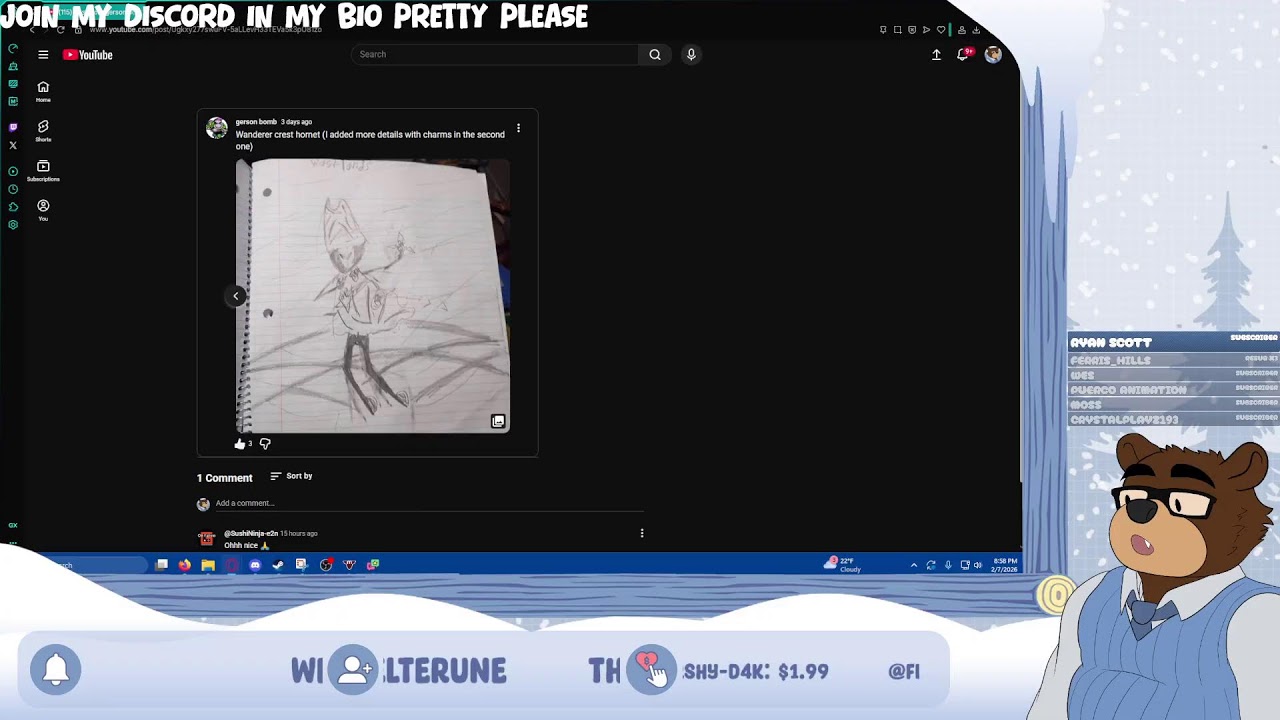Open Shorts in the YouTube sidebar
The image size is (1280, 720).
click(43, 131)
